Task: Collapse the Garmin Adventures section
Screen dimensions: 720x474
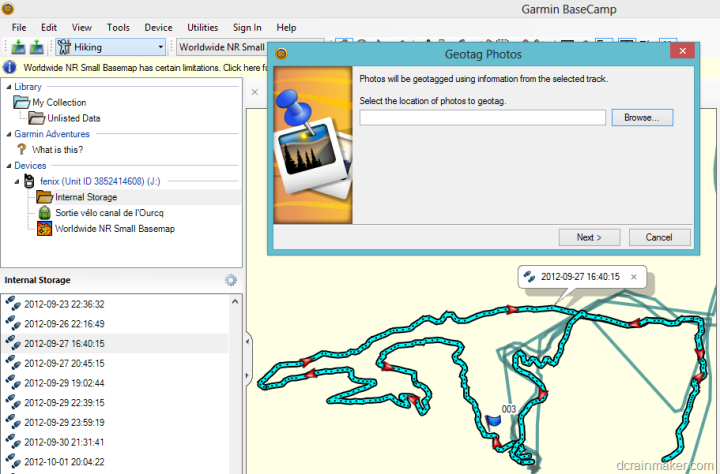Action: tap(9, 134)
